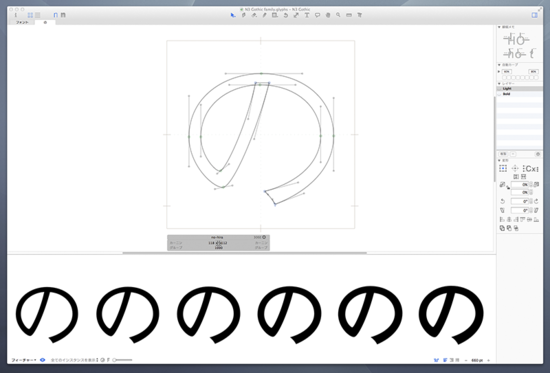Select the Pencil tool in toolbar
550x373 pixels.
point(264,15)
